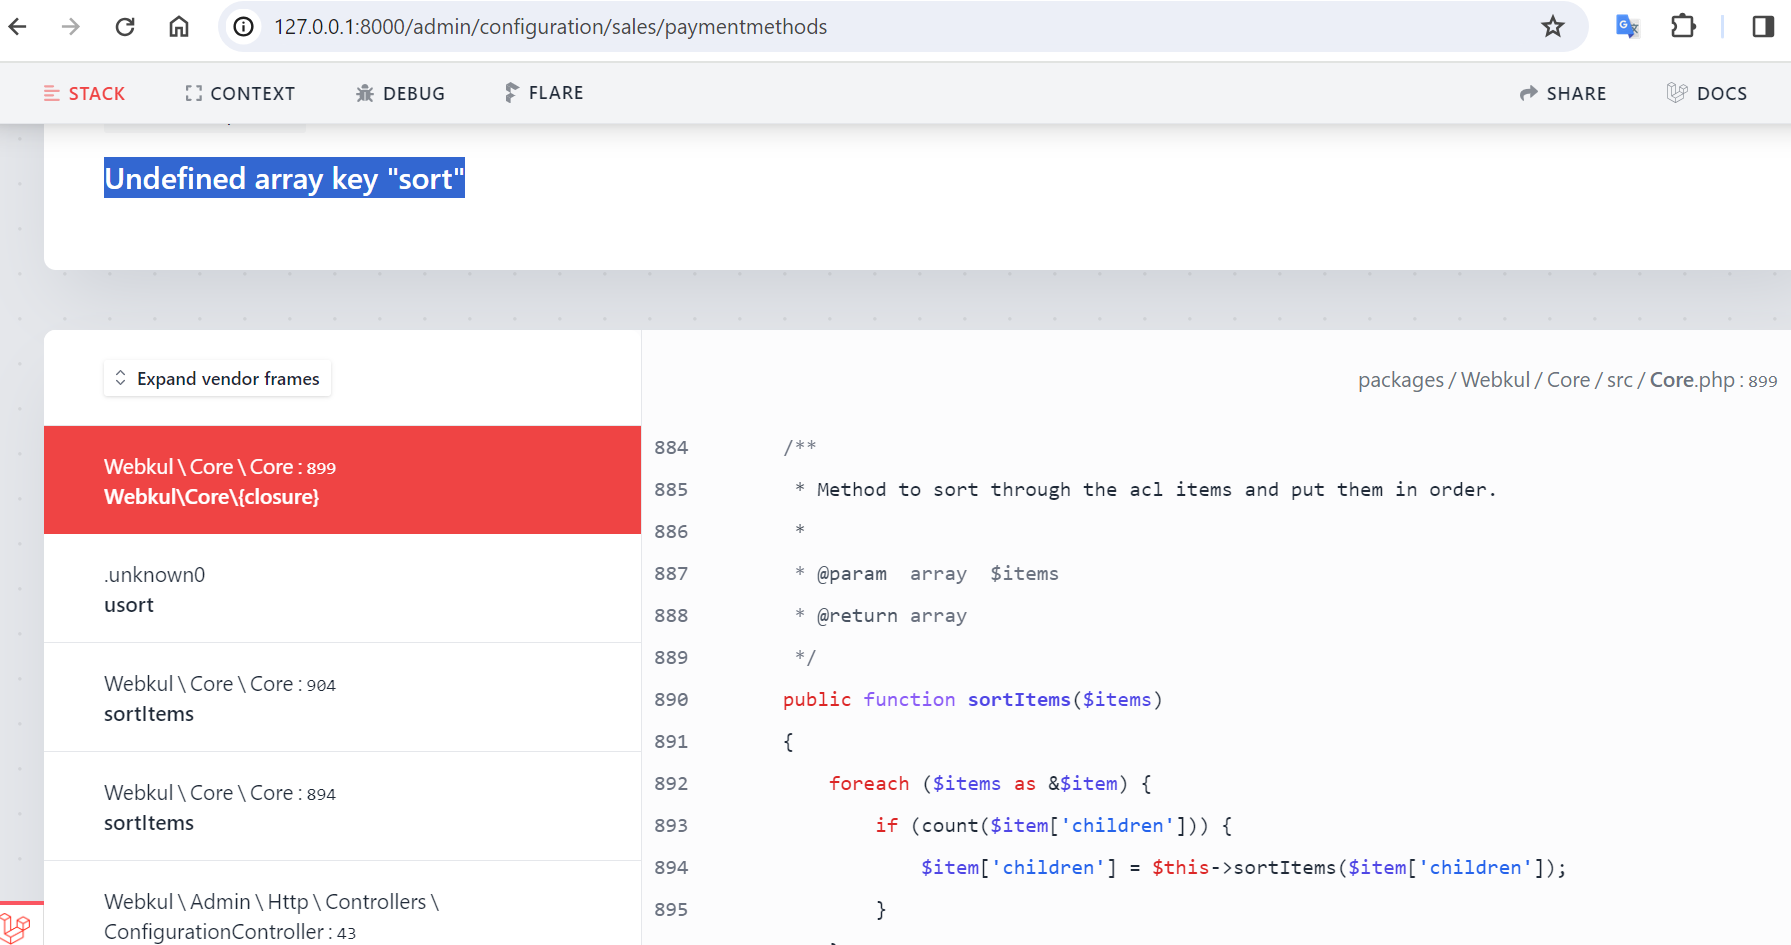The image size is (1791, 945).
Task: Expand vendor frames
Action: click(218, 379)
